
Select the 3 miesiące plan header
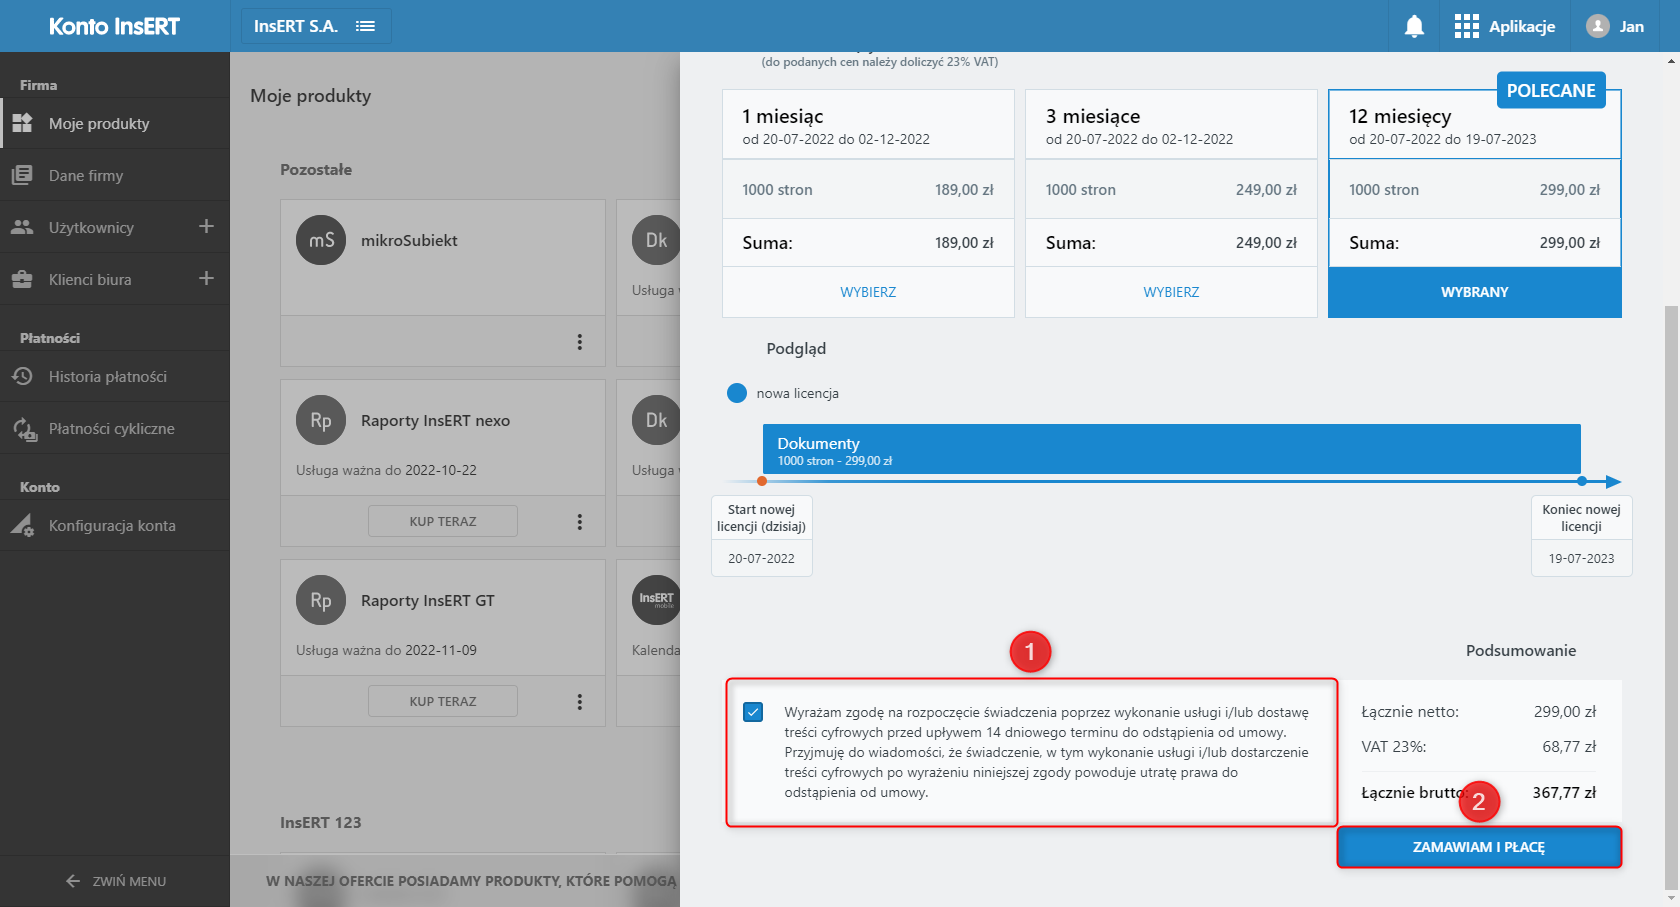[1171, 125]
